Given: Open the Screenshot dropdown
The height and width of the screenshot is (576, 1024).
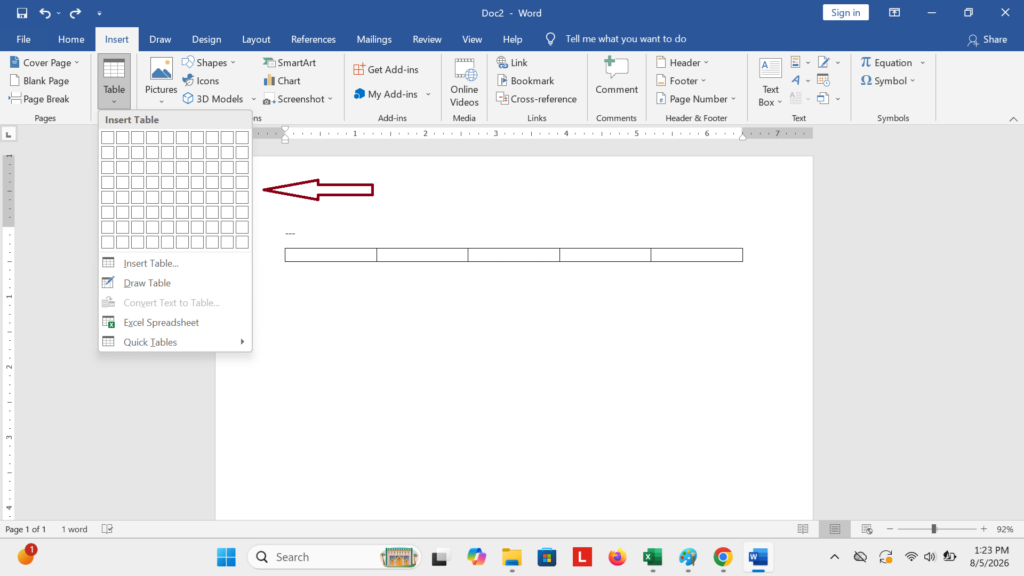Looking at the screenshot, I should tap(298, 99).
